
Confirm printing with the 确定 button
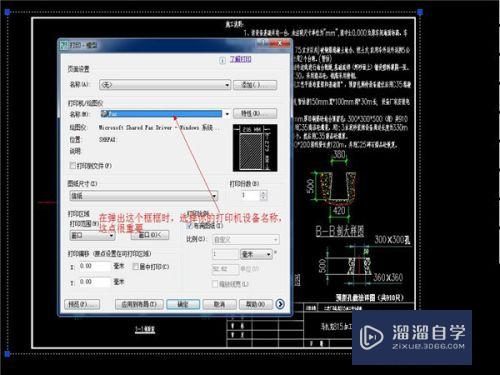pos(183,304)
